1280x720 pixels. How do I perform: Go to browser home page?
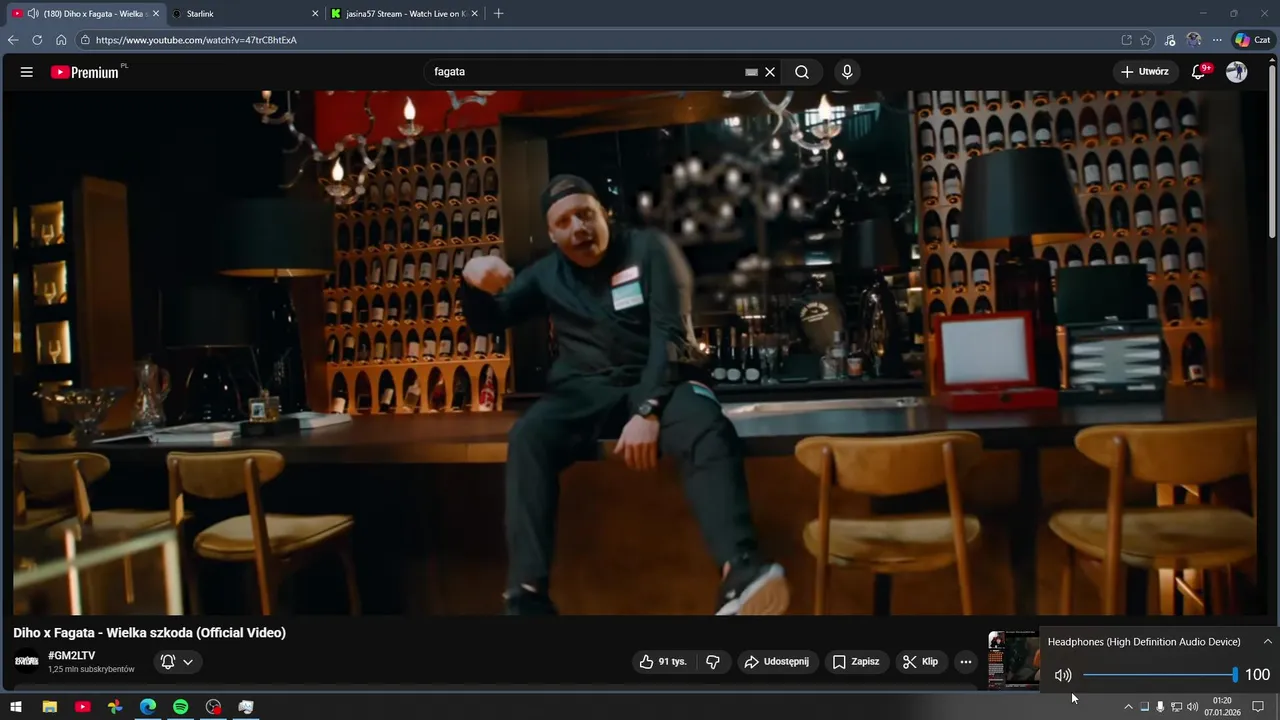(x=61, y=40)
